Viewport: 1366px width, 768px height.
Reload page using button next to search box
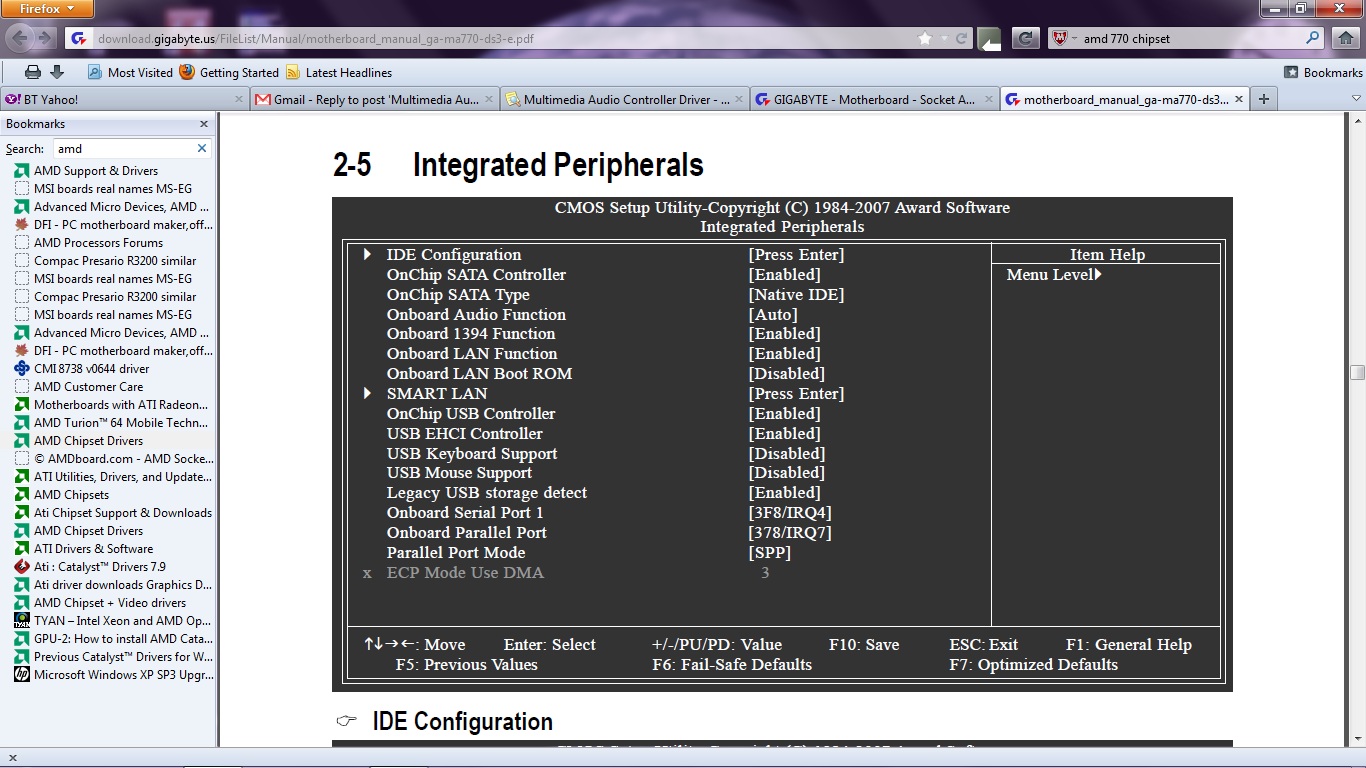1025,39
